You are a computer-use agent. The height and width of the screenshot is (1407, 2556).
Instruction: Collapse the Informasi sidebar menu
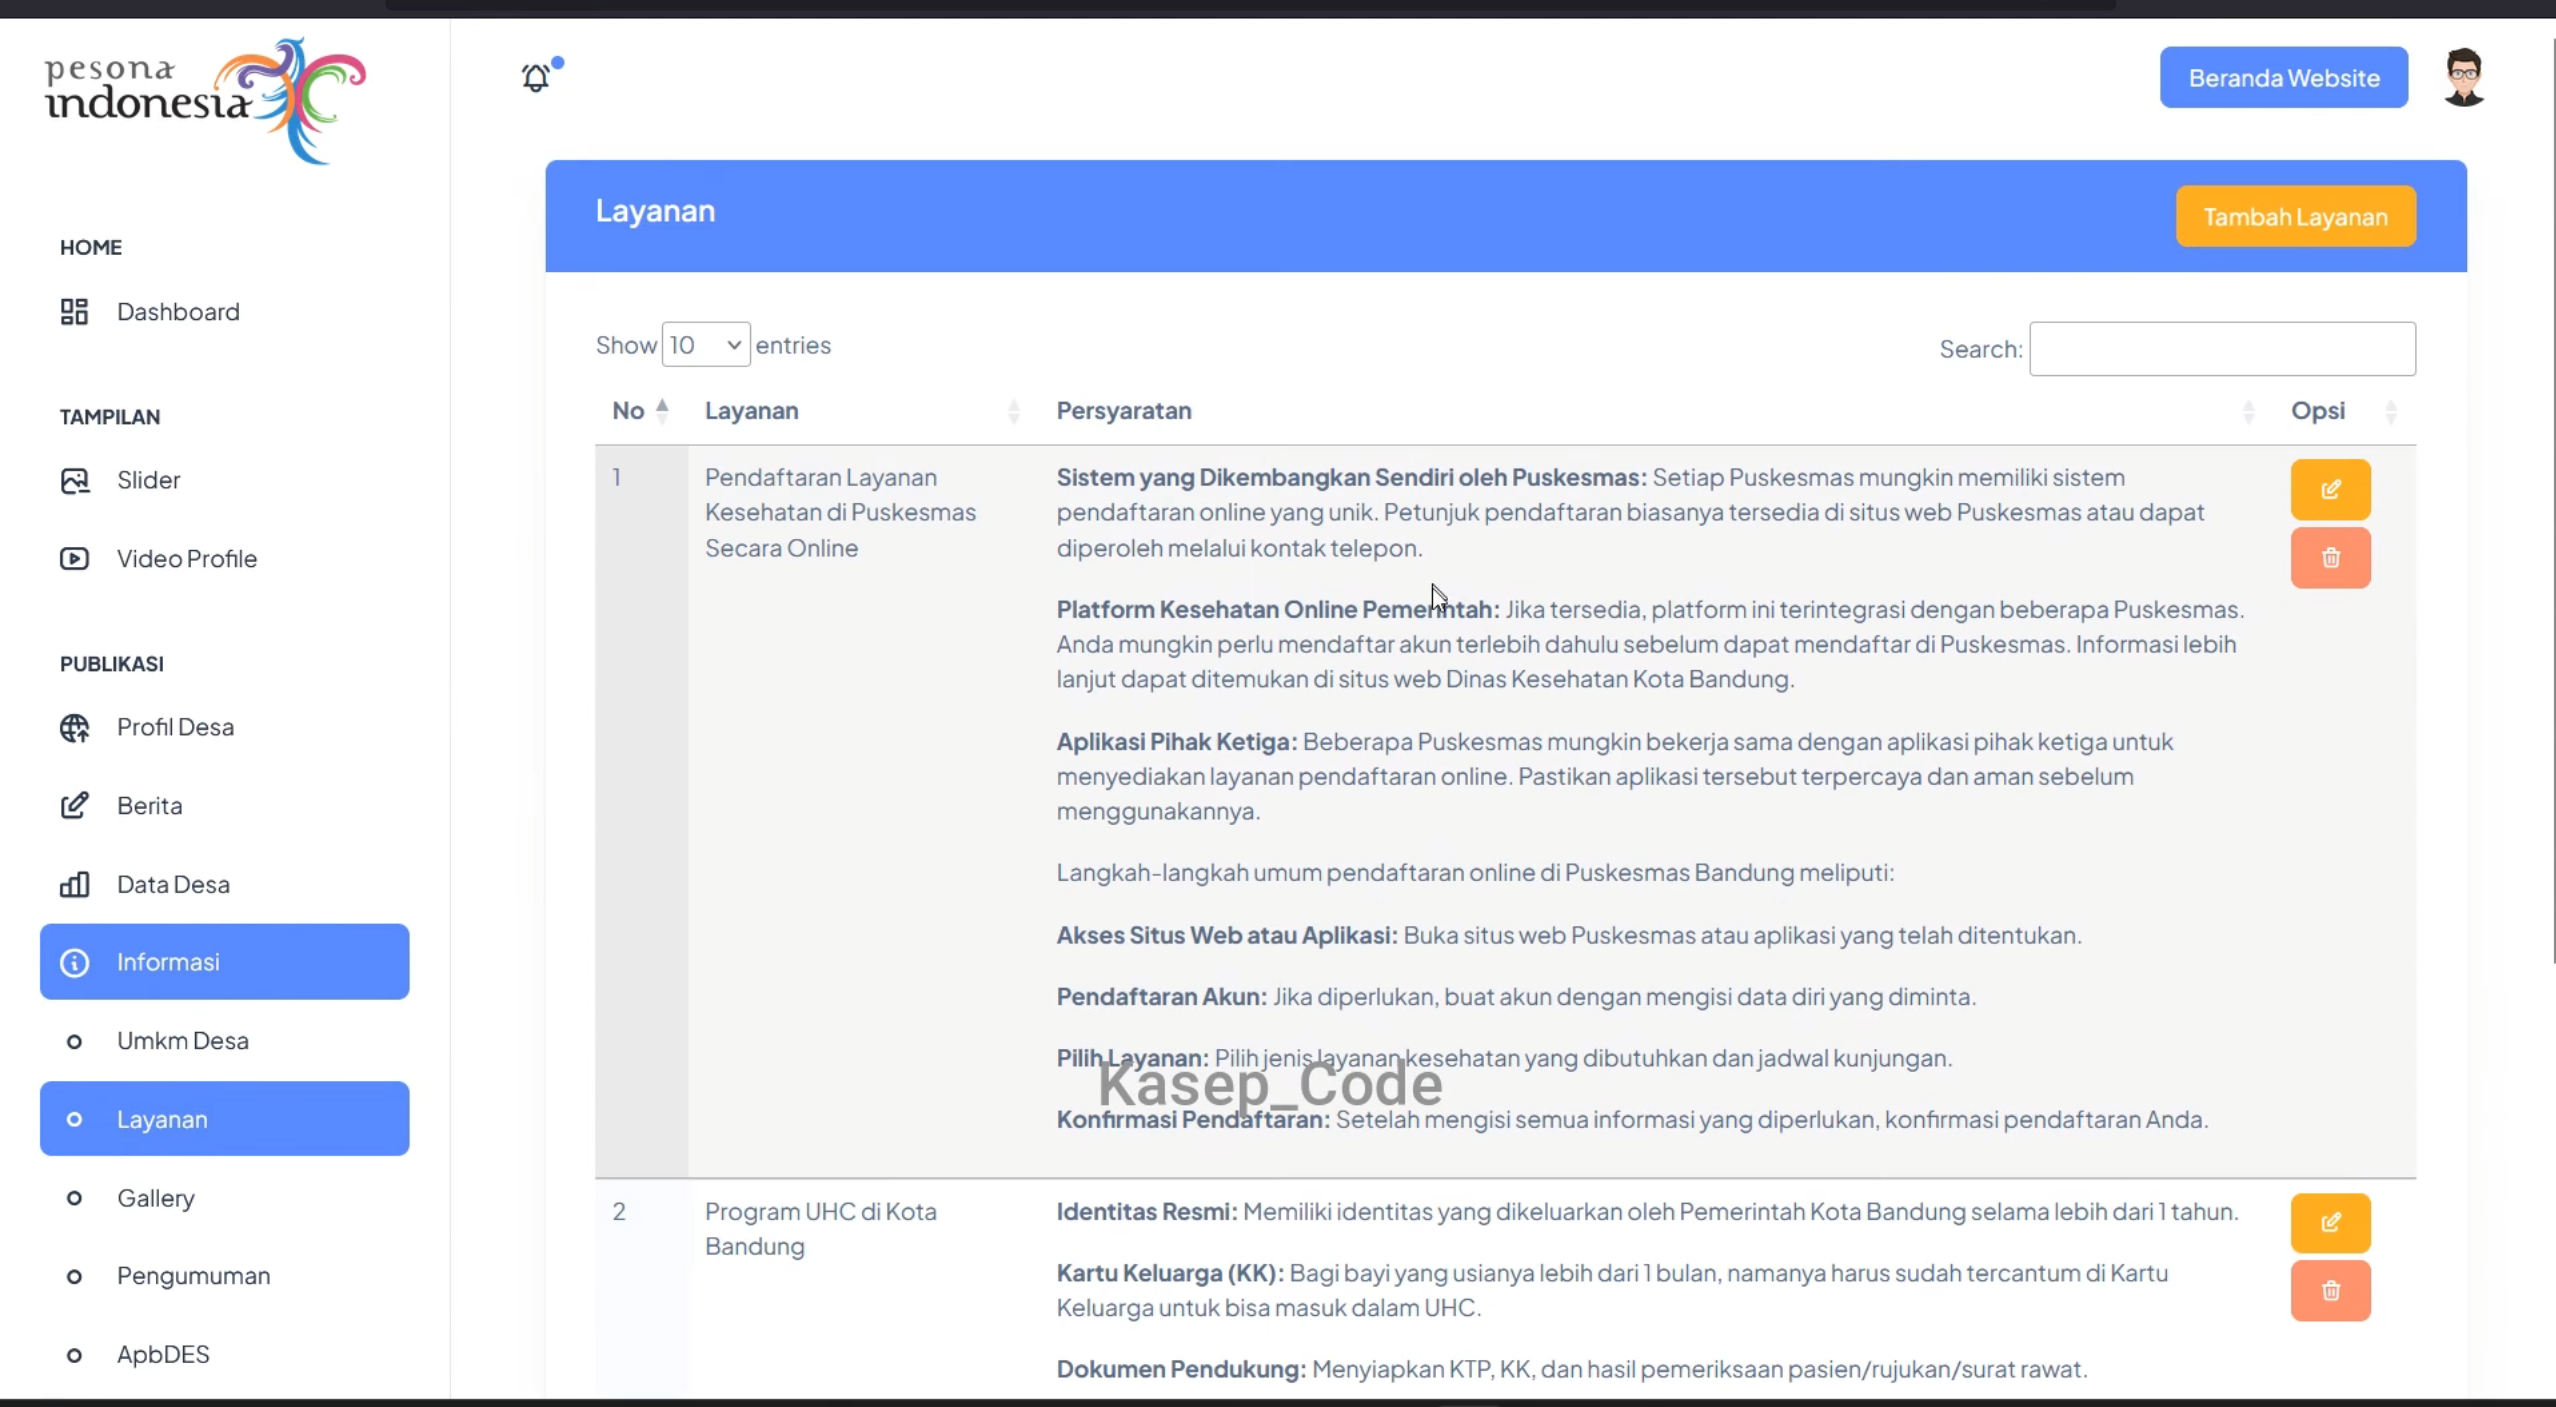click(225, 962)
